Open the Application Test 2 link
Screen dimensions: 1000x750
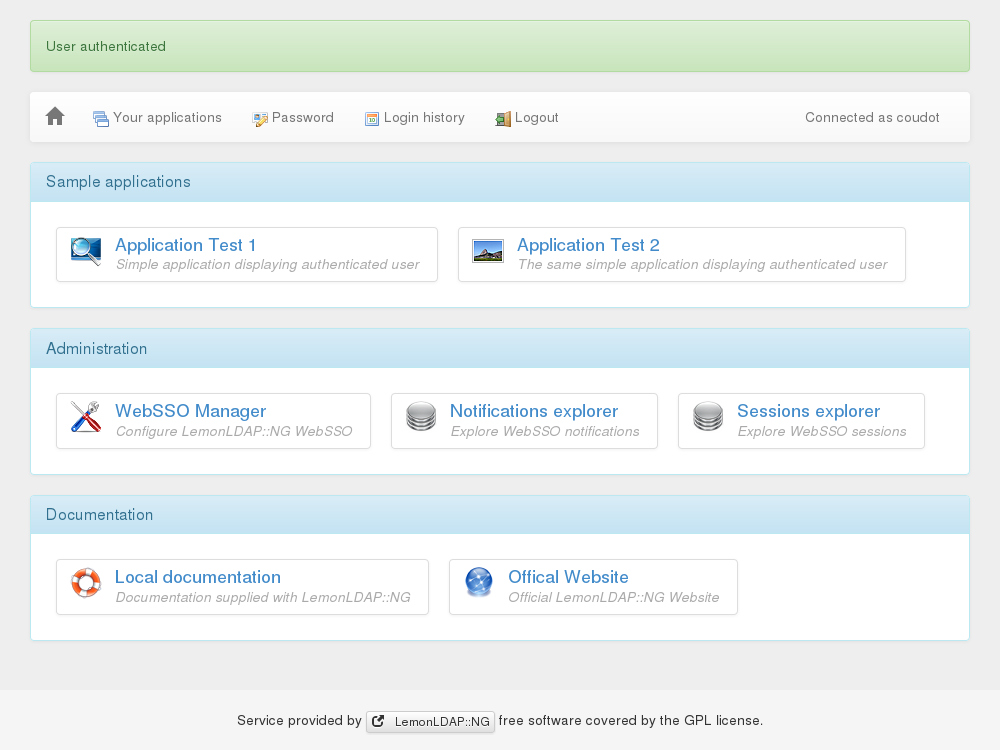[588, 245]
